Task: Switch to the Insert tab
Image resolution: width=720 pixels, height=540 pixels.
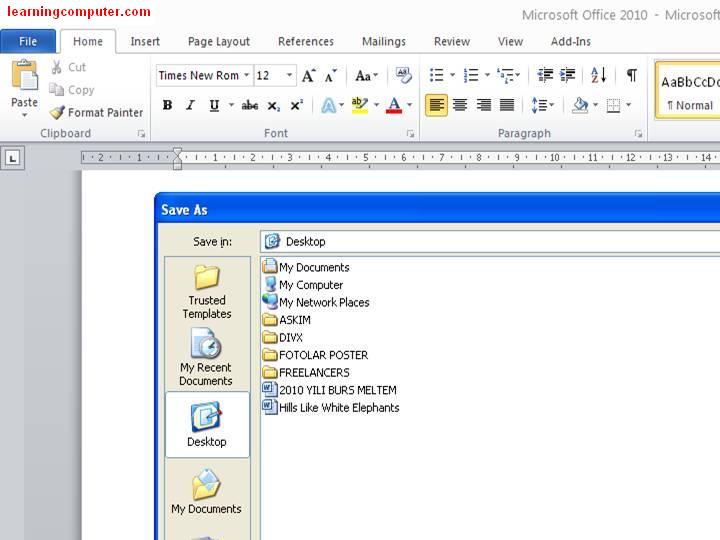Action: [x=145, y=42]
